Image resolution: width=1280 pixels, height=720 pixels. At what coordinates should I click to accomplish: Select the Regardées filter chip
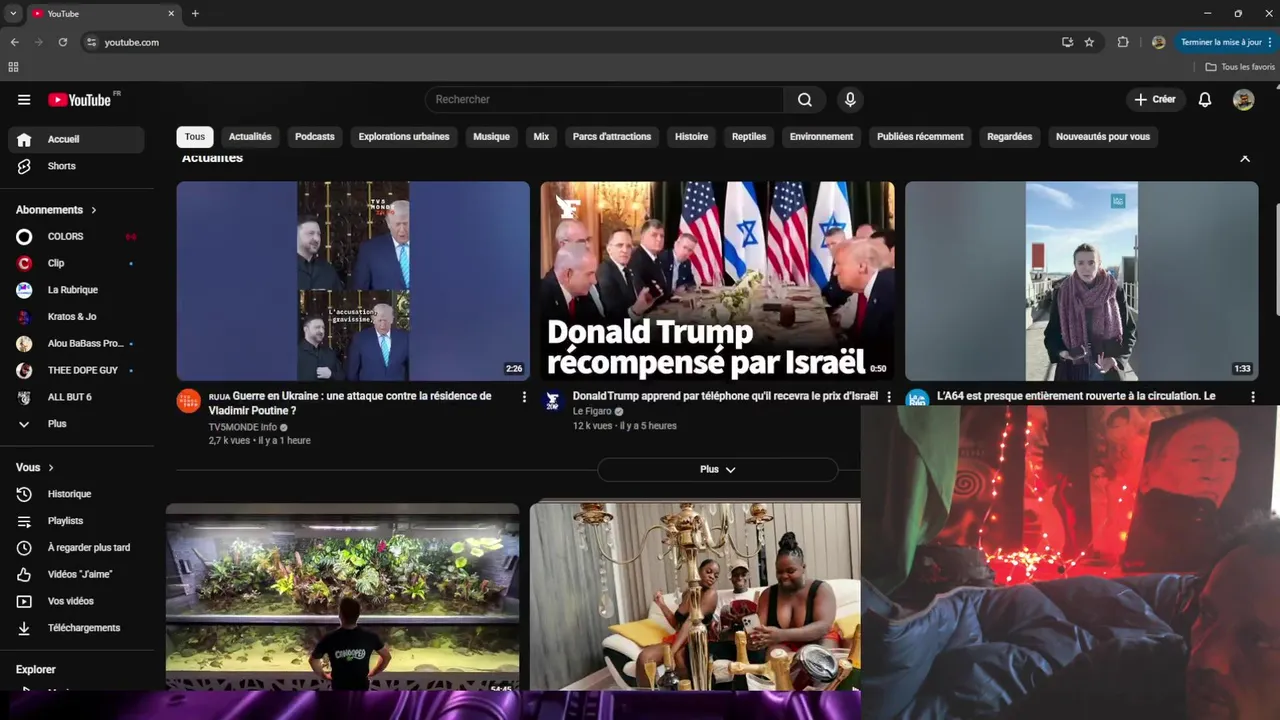click(1009, 137)
